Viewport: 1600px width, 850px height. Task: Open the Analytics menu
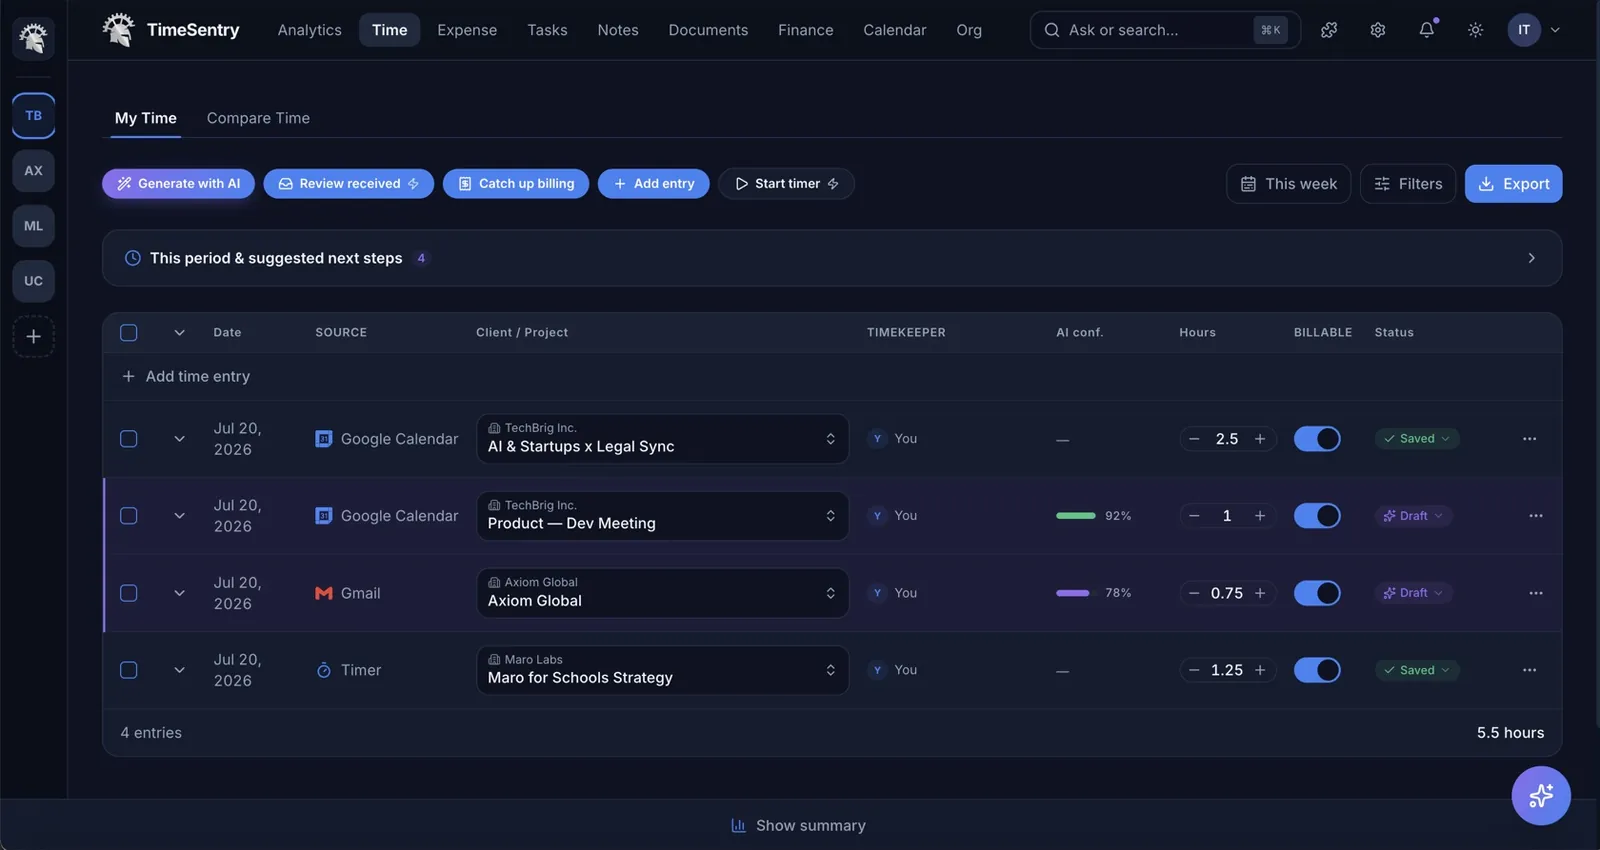pyautogui.click(x=309, y=30)
